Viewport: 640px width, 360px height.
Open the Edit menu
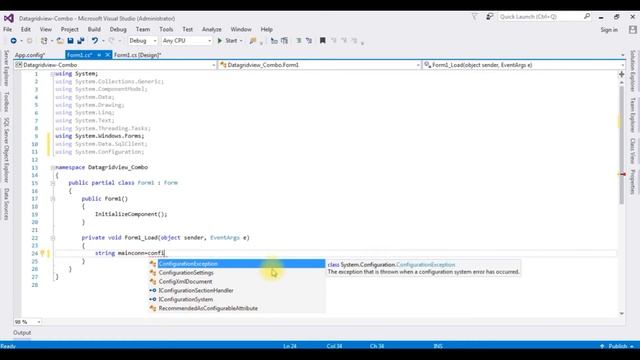click(x=26, y=29)
